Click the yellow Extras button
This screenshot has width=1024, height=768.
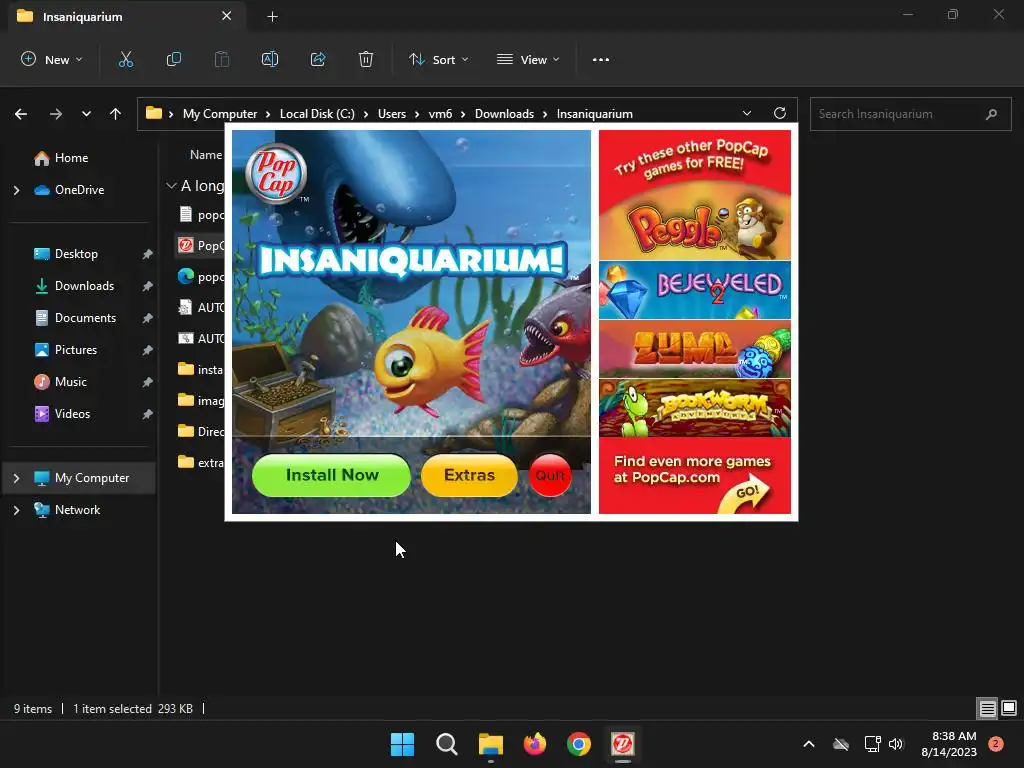coord(470,475)
